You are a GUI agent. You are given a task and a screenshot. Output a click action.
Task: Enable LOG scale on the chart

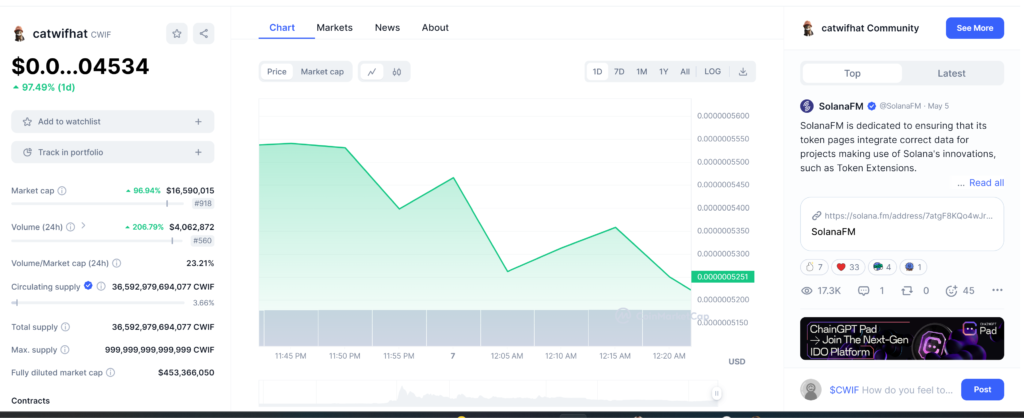(x=712, y=72)
